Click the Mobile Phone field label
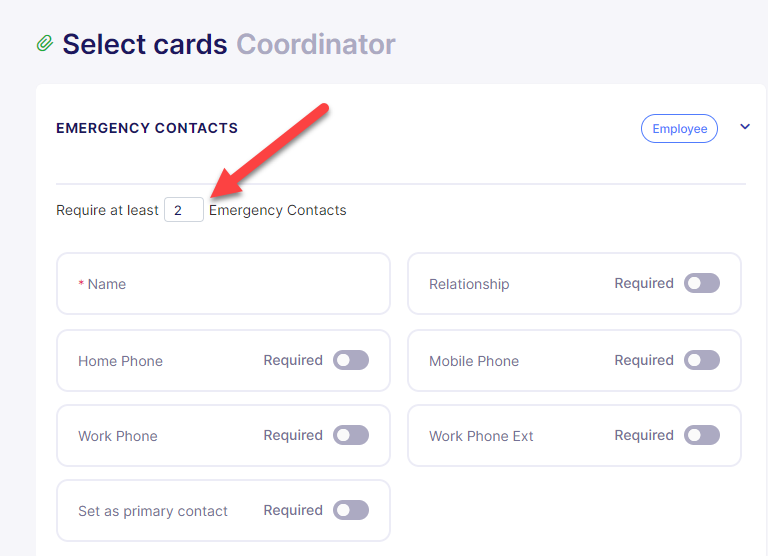 (x=474, y=361)
